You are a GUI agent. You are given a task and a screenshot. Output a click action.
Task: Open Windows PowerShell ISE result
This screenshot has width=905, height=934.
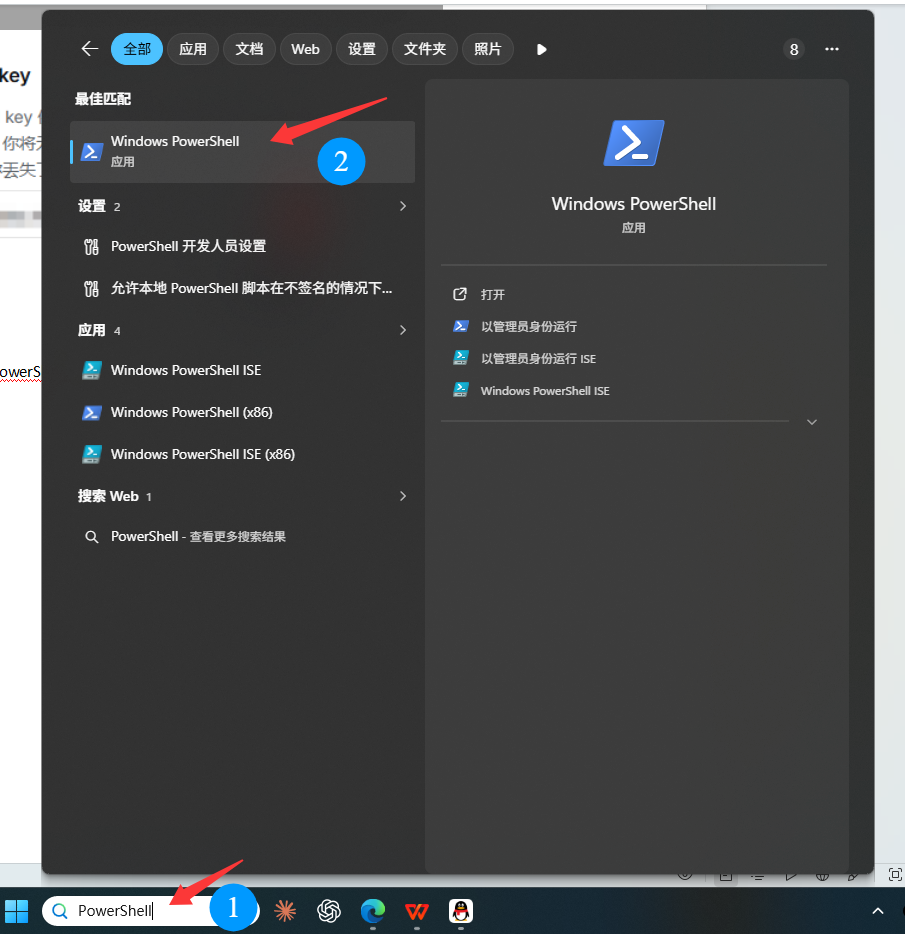[x=242, y=370]
